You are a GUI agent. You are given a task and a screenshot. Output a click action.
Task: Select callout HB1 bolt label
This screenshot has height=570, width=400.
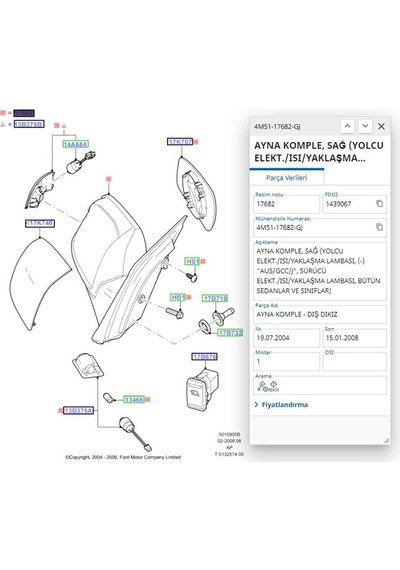pos(178,297)
